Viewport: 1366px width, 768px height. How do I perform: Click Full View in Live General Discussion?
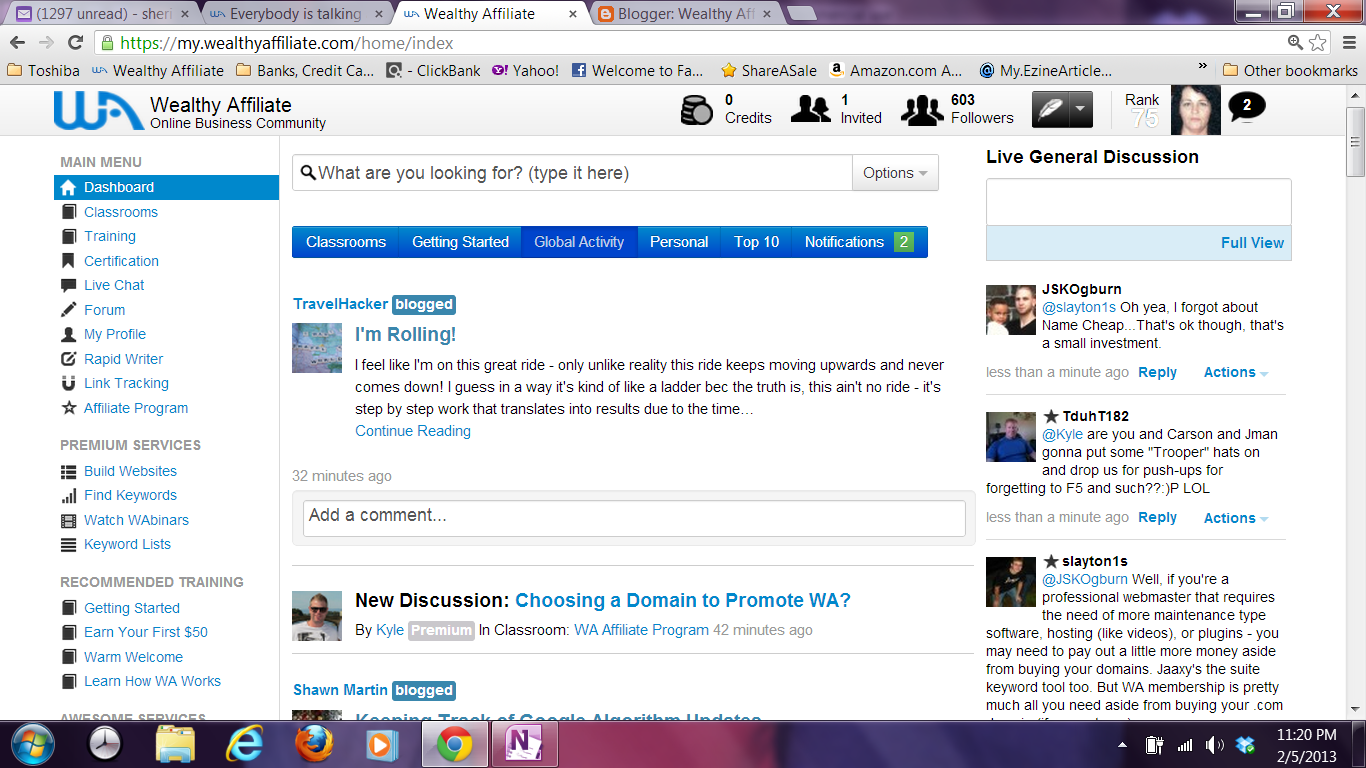(x=1252, y=243)
